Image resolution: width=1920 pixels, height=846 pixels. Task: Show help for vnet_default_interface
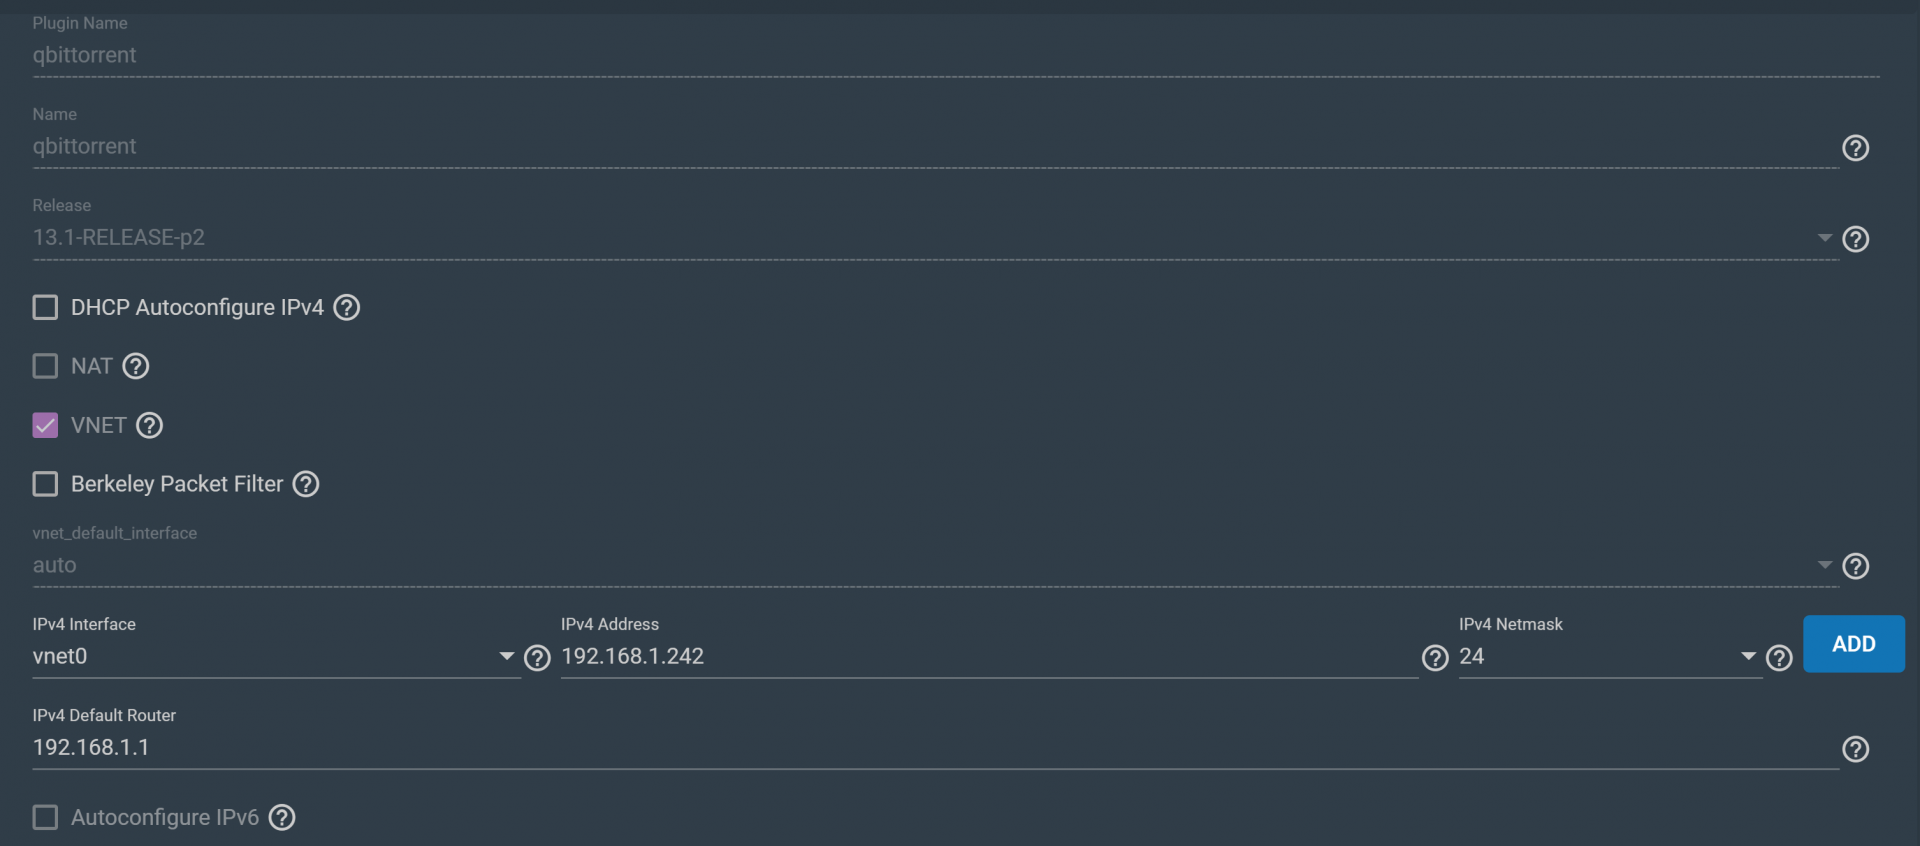tap(1855, 566)
